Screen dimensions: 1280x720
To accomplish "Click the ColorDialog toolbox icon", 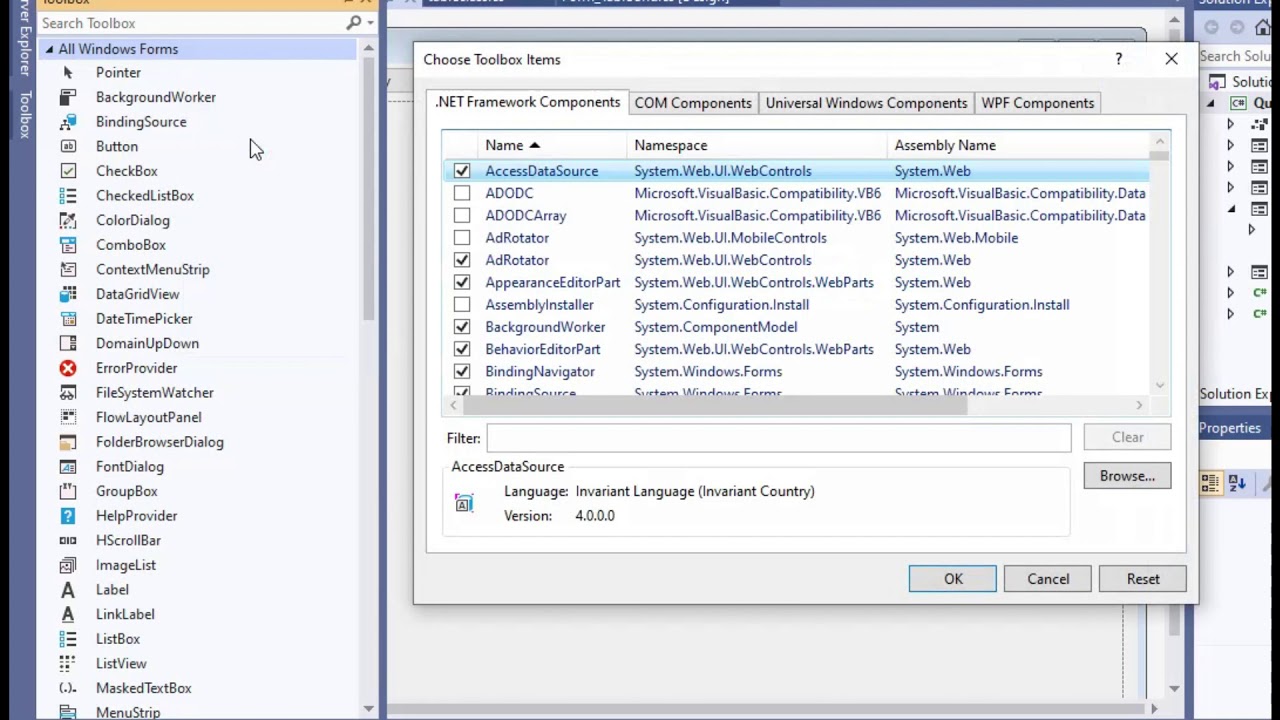I will coord(68,220).
